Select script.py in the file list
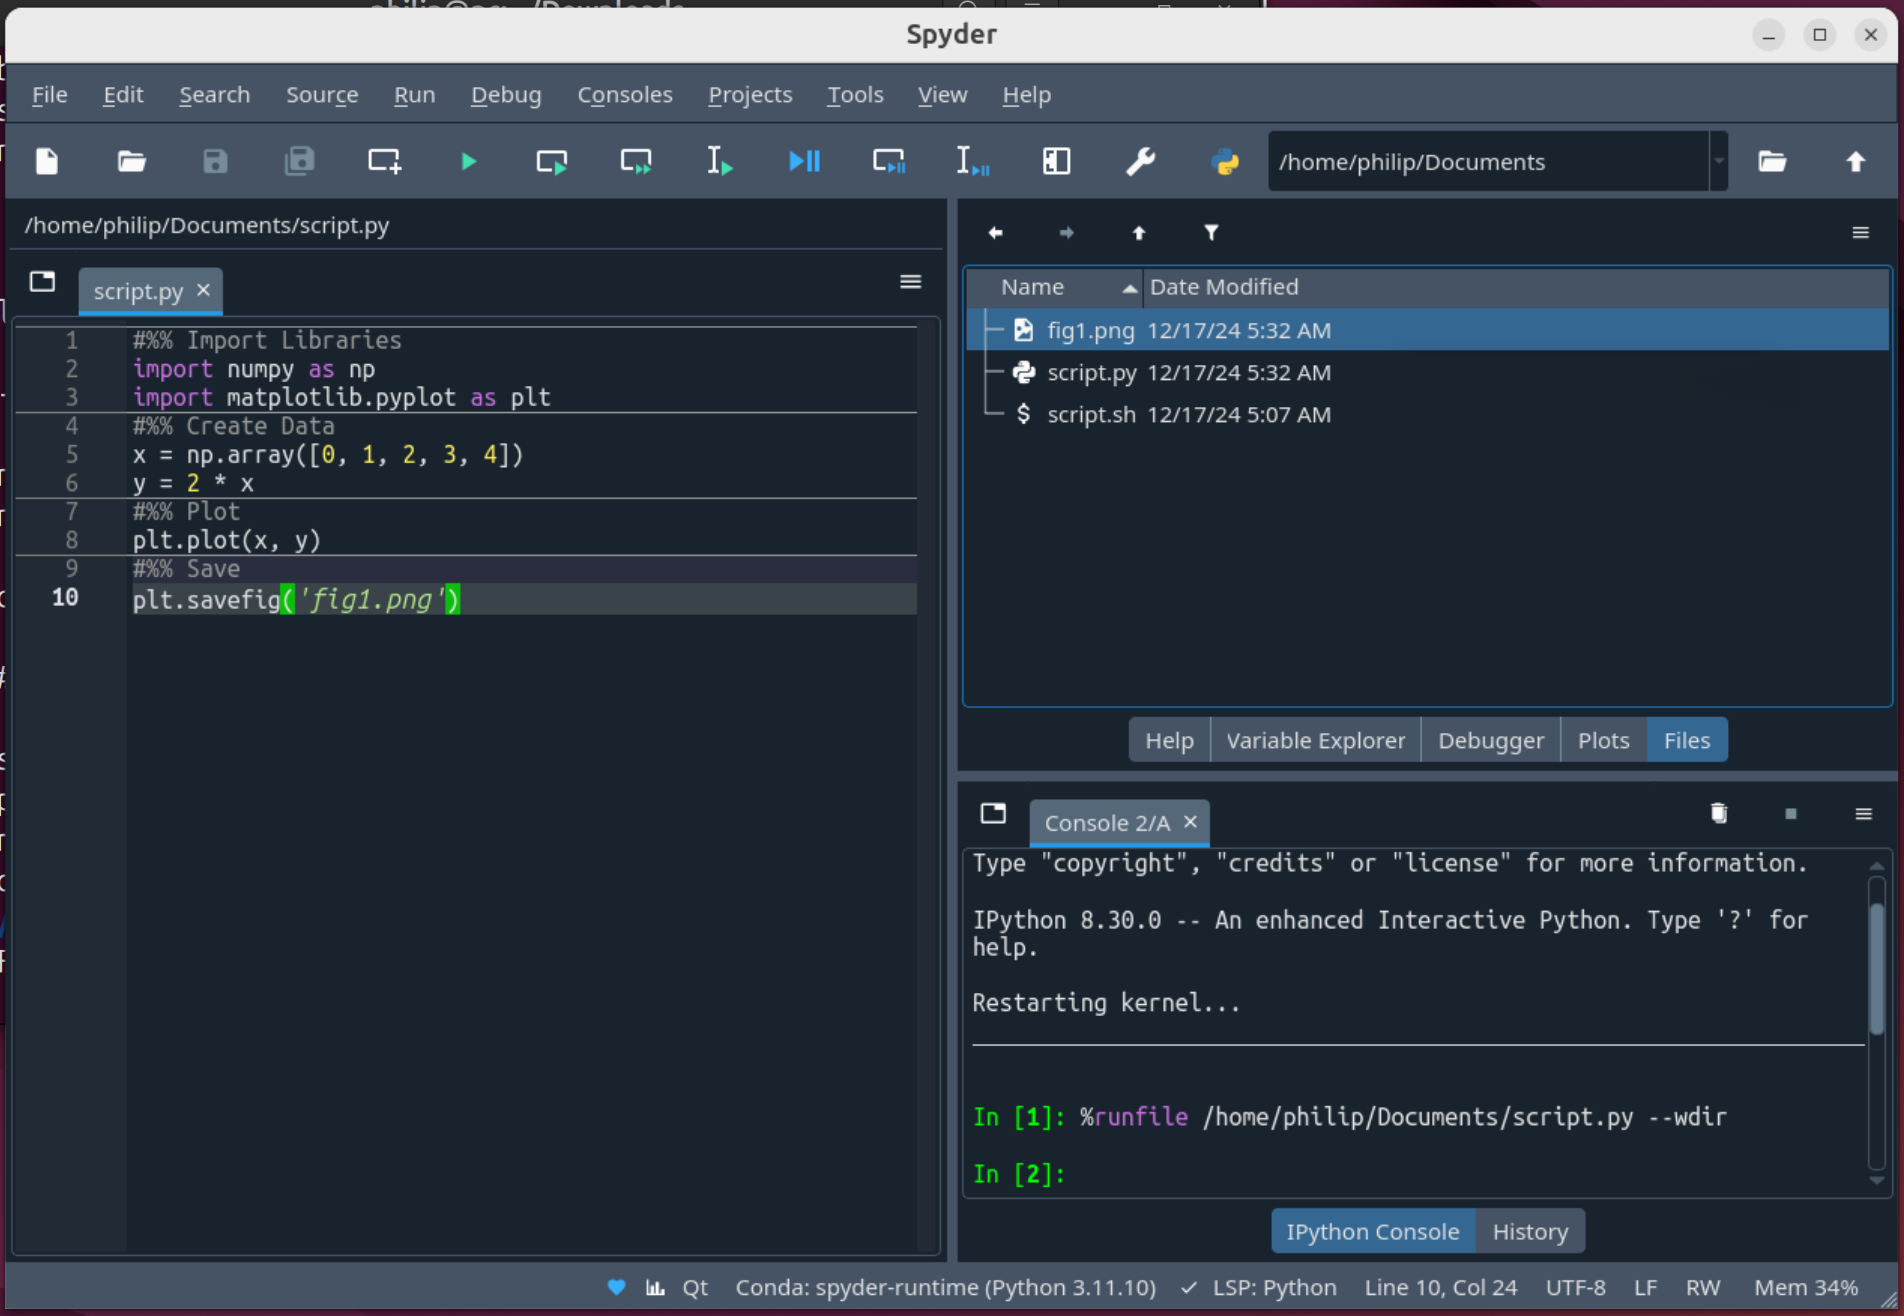Screen dimensions: 1904x1316 click(1427, 372)
